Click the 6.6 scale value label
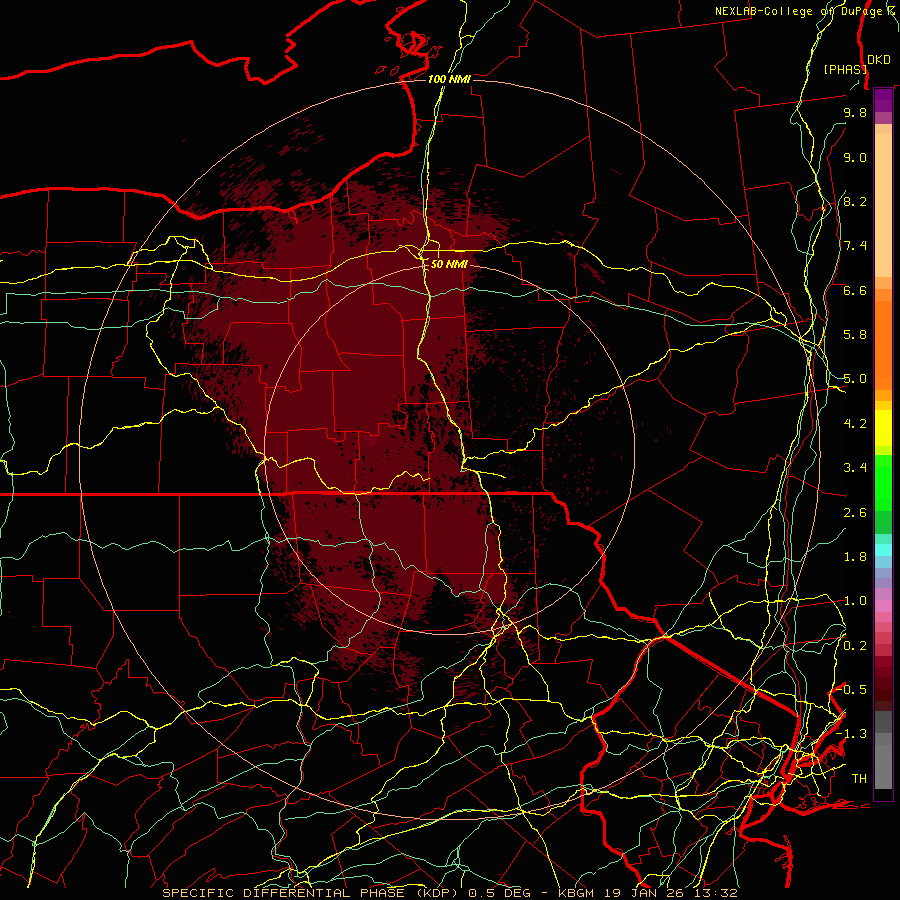Image resolution: width=900 pixels, height=900 pixels. click(855, 290)
